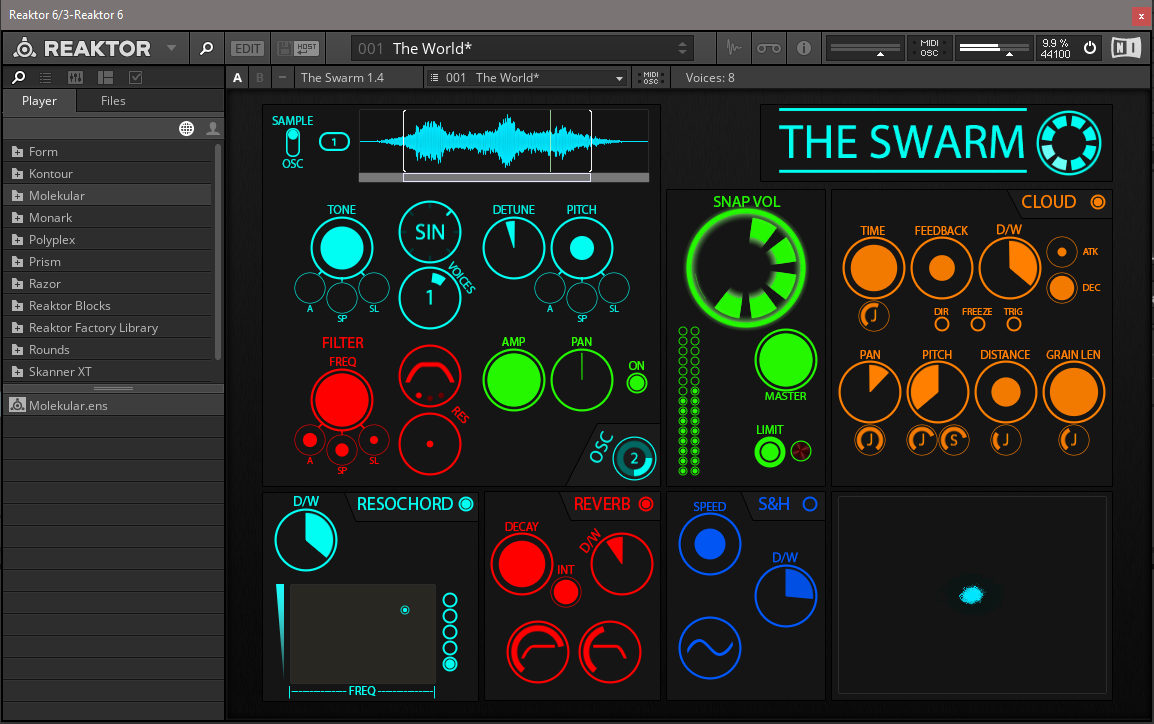Image resolution: width=1154 pixels, height=724 pixels.
Task: Click the OSC 2 selector icon
Action: click(632, 459)
